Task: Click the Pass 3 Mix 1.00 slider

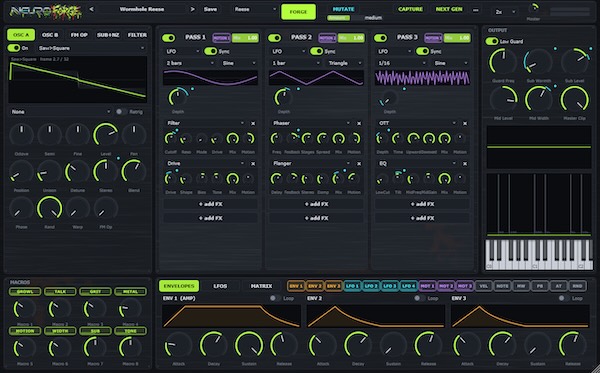Action: pos(457,37)
